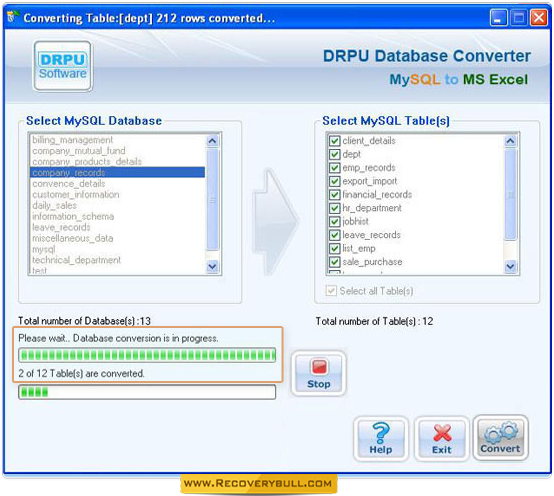Screen dimensions: 554x496
Task: Close the converter window
Action: click(539, 17)
